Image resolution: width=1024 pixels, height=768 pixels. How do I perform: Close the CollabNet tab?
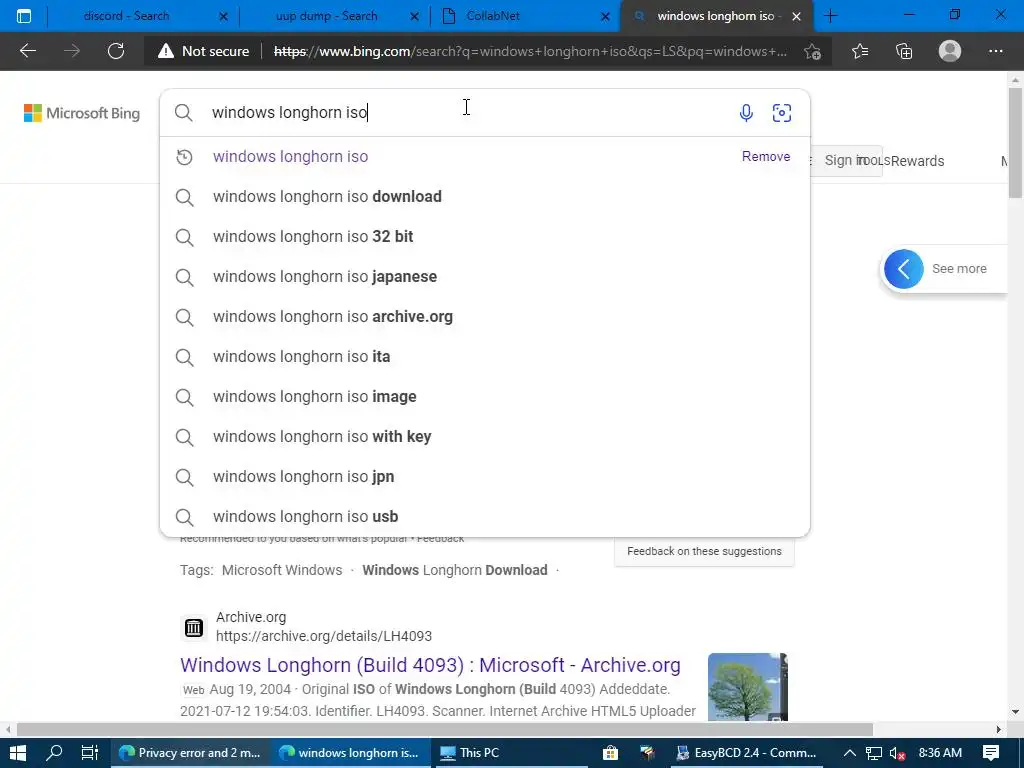pos(605,16)
